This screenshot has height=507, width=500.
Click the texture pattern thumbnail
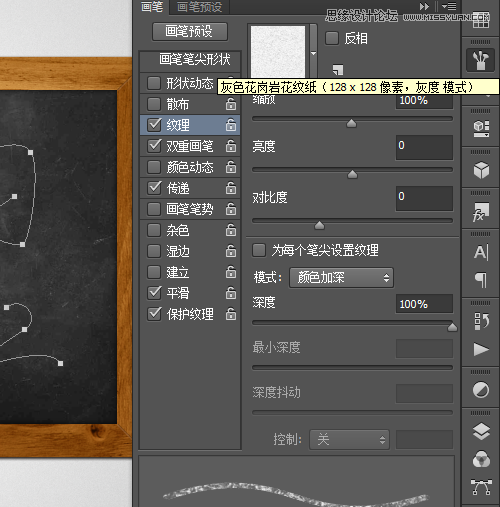[278, 51]
